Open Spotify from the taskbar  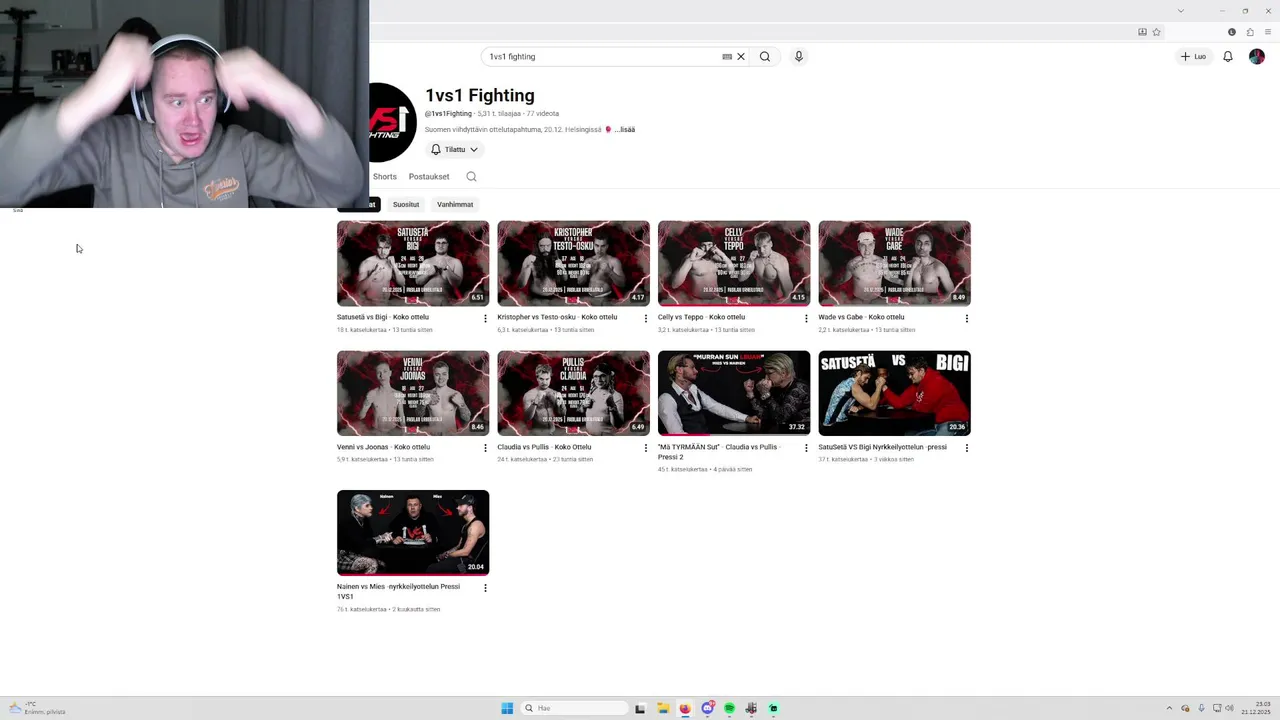(x=729, y=708)
